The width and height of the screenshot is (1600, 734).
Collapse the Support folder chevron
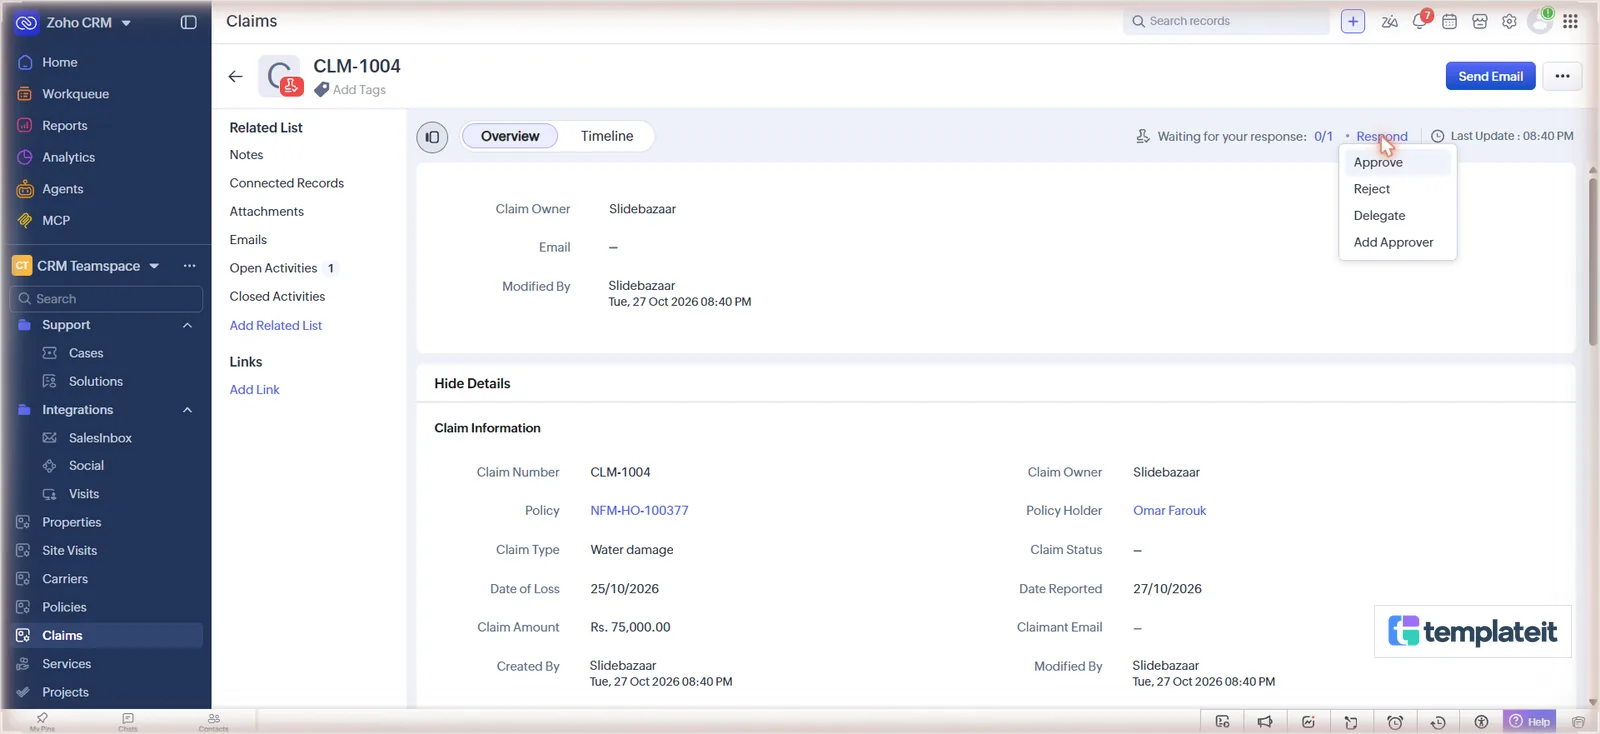(x=187, y=325)
